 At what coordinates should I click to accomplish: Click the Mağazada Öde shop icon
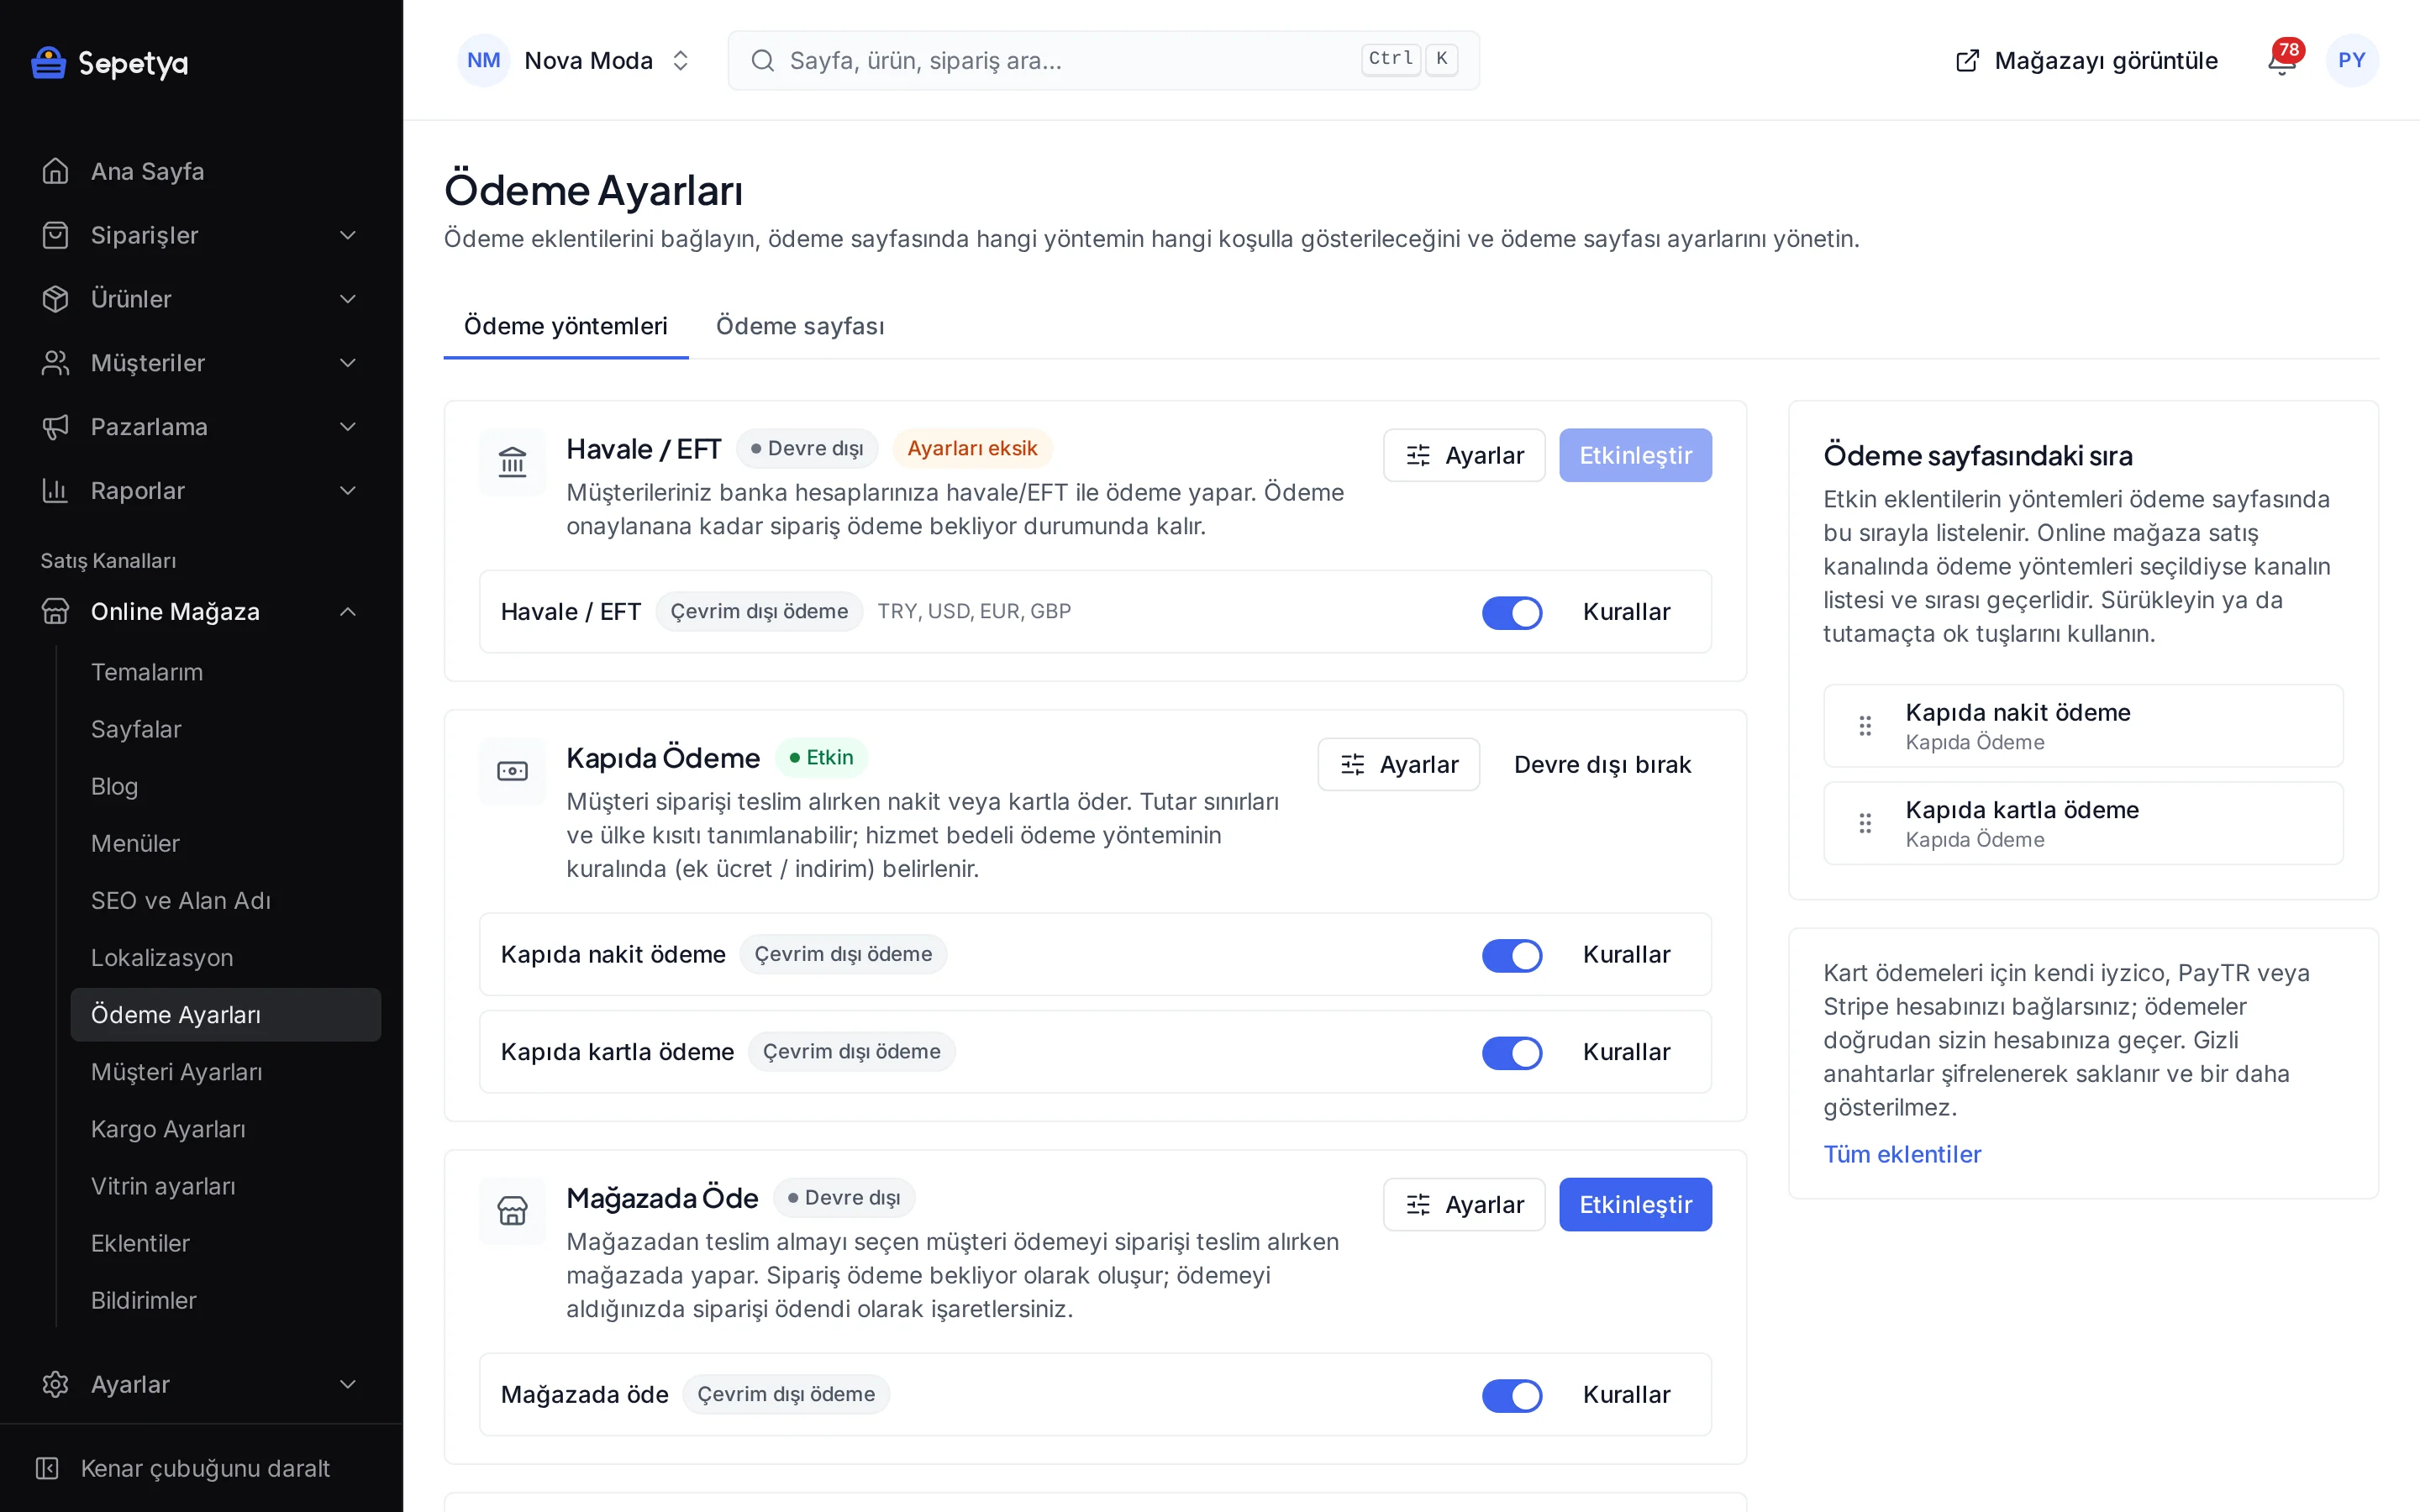coord(512,1211)
